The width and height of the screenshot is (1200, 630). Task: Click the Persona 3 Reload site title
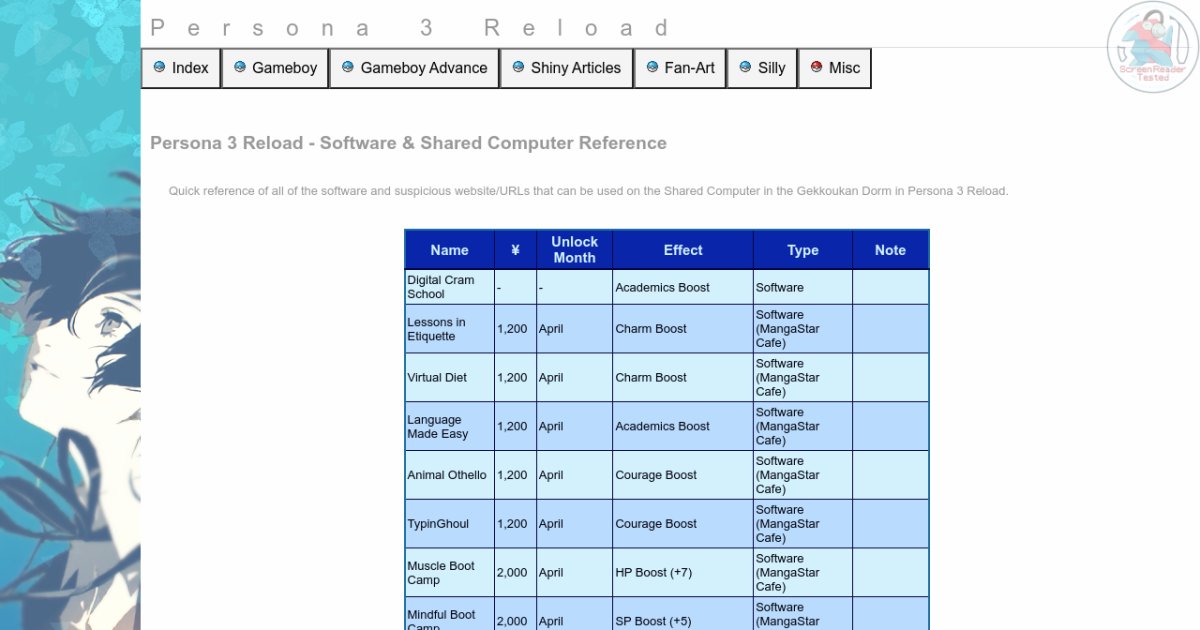pyautogui.click(x=410, y=28)
